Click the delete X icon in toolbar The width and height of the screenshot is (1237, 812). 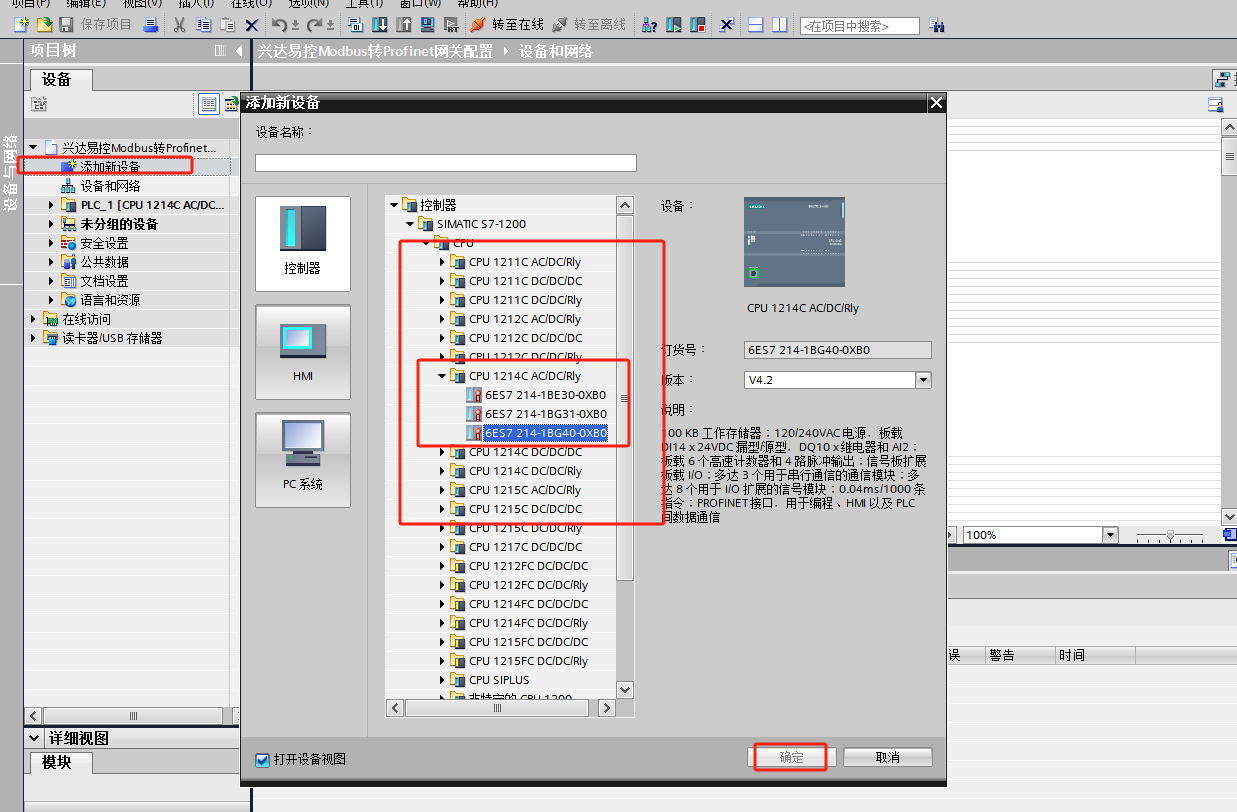(252, 24)
